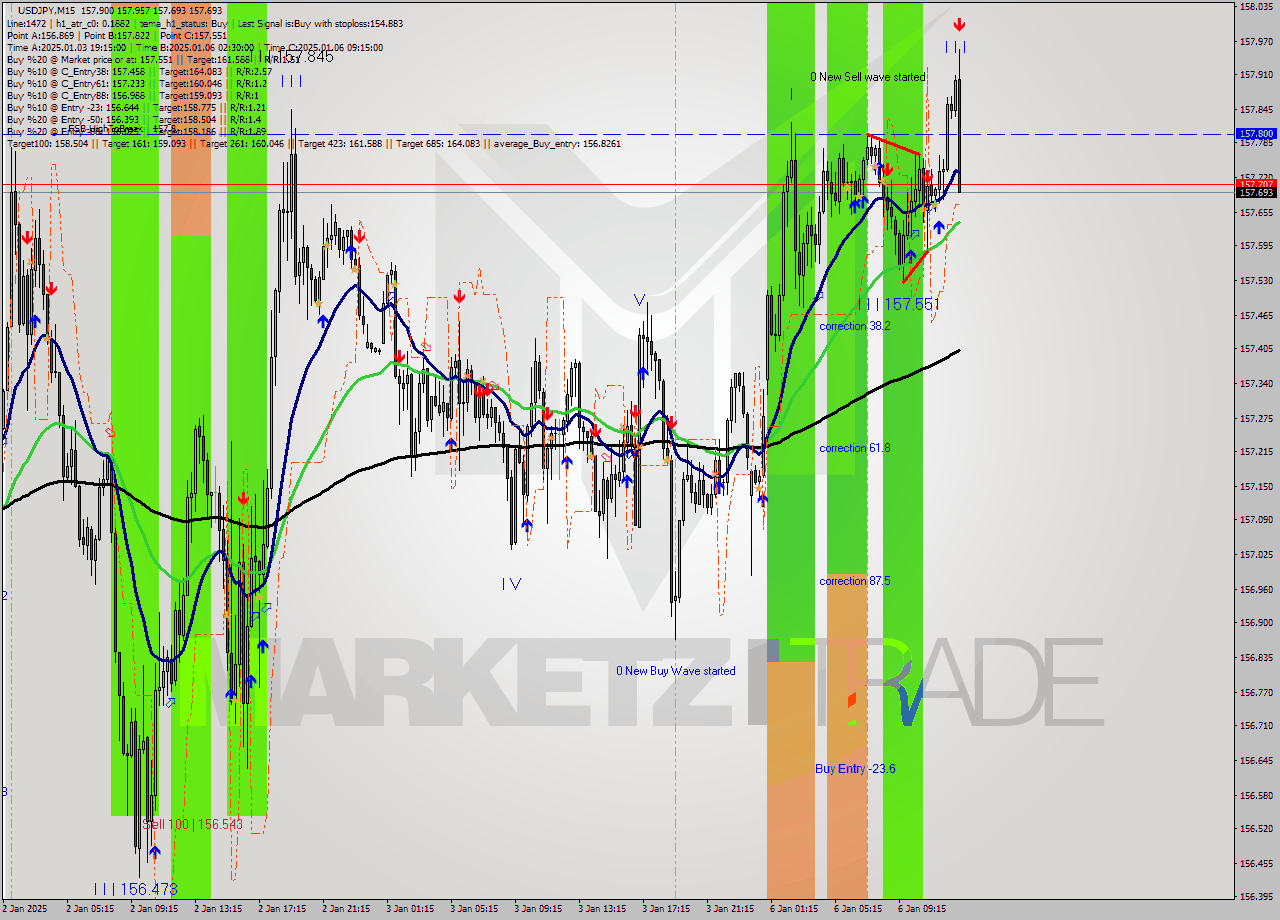
Task: Click 'Target 685: 164.083' text
Action: [x=438, y=144]
